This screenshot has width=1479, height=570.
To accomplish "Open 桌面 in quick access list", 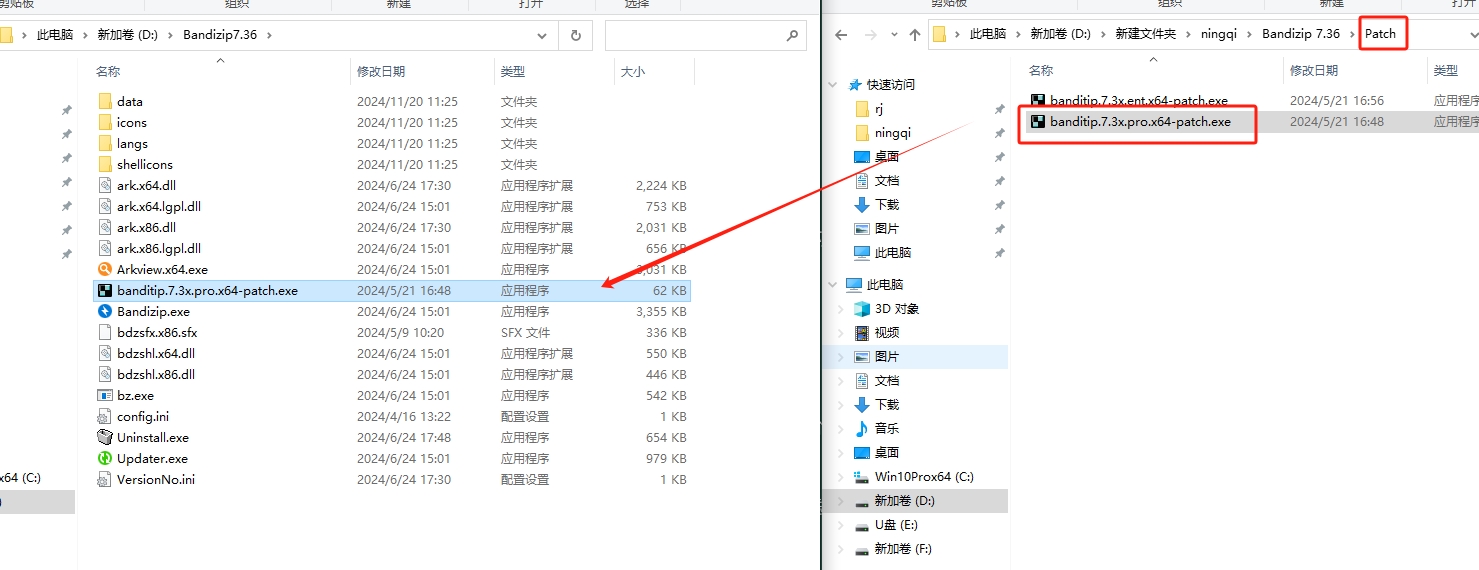I will (x=887, y=157).
